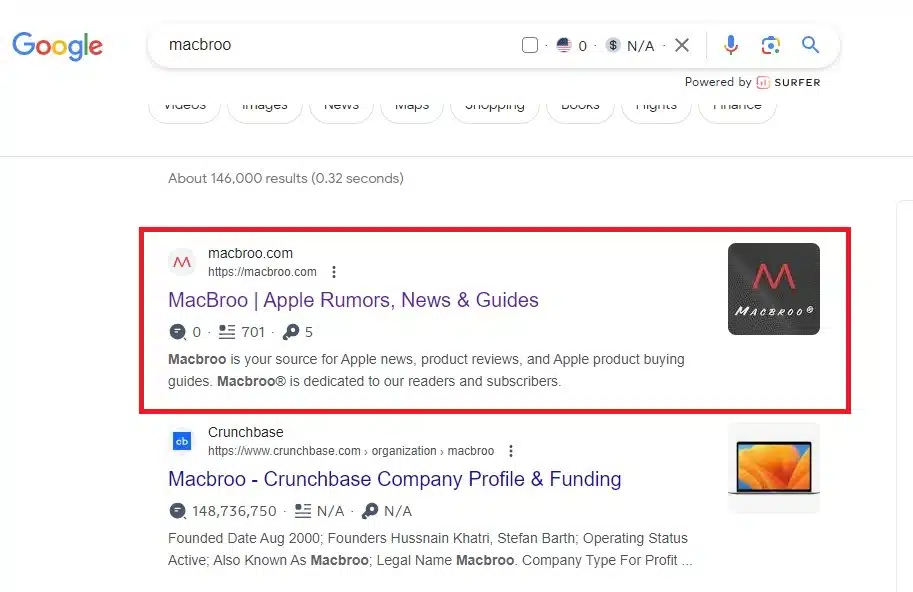Open the Crunchbase Company Profile result link
This screenshot has width=913, height=592.
[394, 479]
